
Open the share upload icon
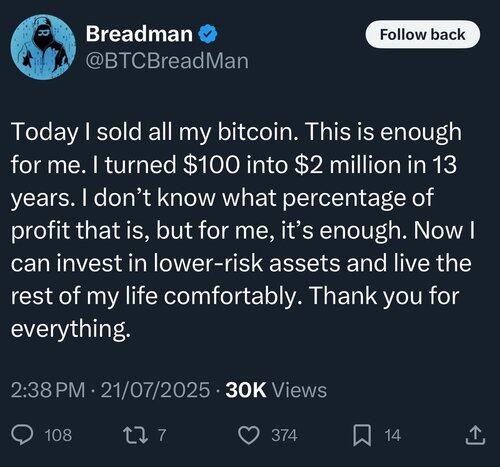coord(475,435)
